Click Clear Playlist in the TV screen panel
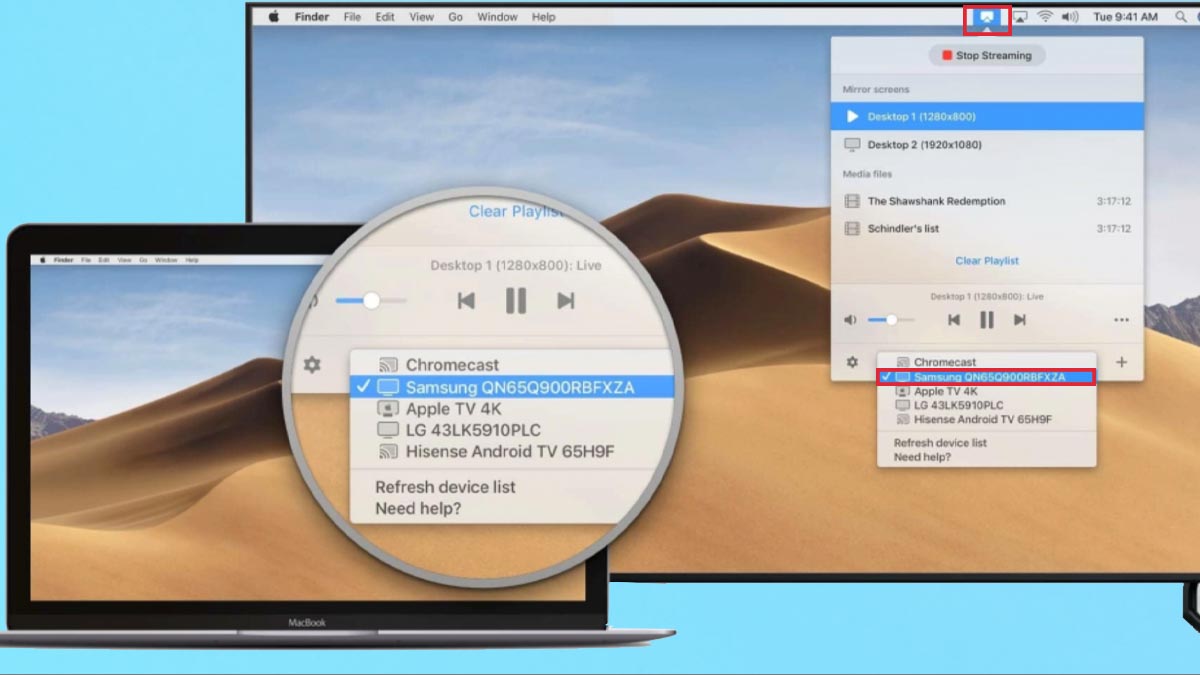The width and height of the screenshot is (1200, 675). coord(987,261)
